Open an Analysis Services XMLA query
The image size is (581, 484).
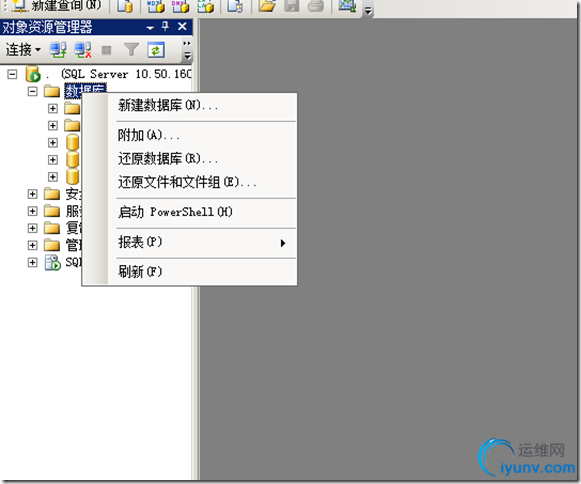[205, 6]
